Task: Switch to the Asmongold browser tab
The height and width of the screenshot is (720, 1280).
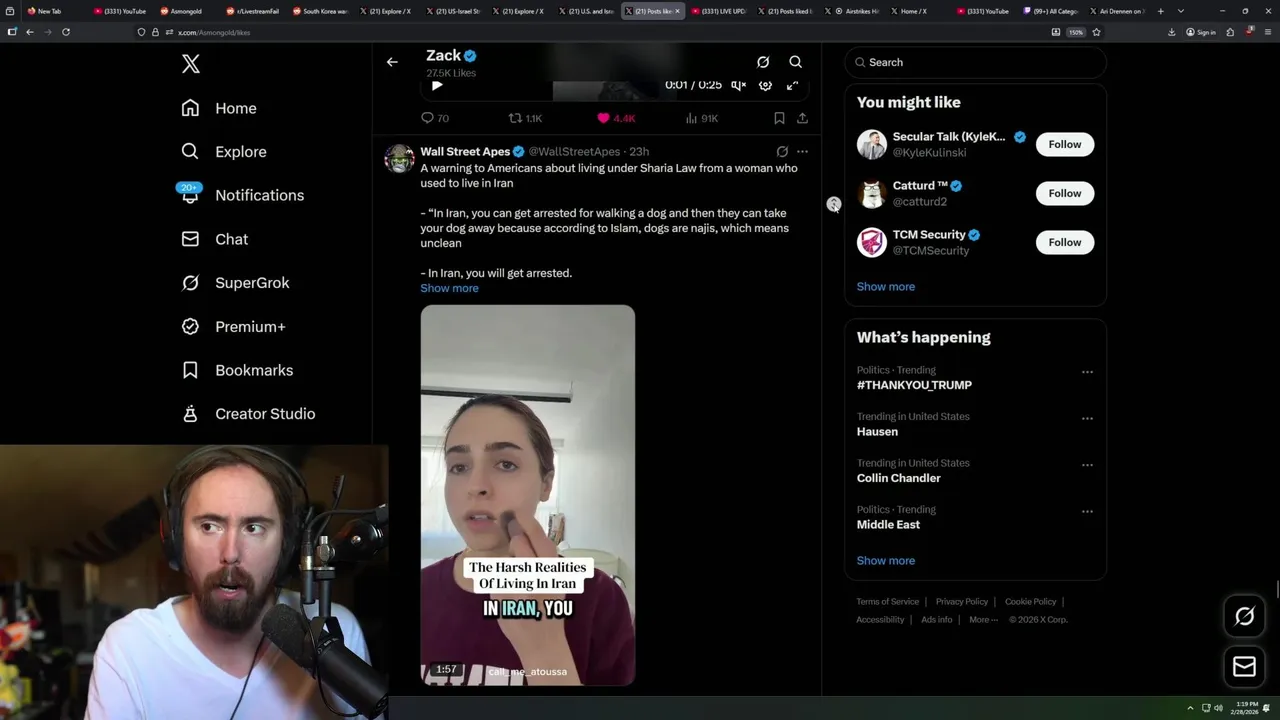Action: click(x=185, y=11)
